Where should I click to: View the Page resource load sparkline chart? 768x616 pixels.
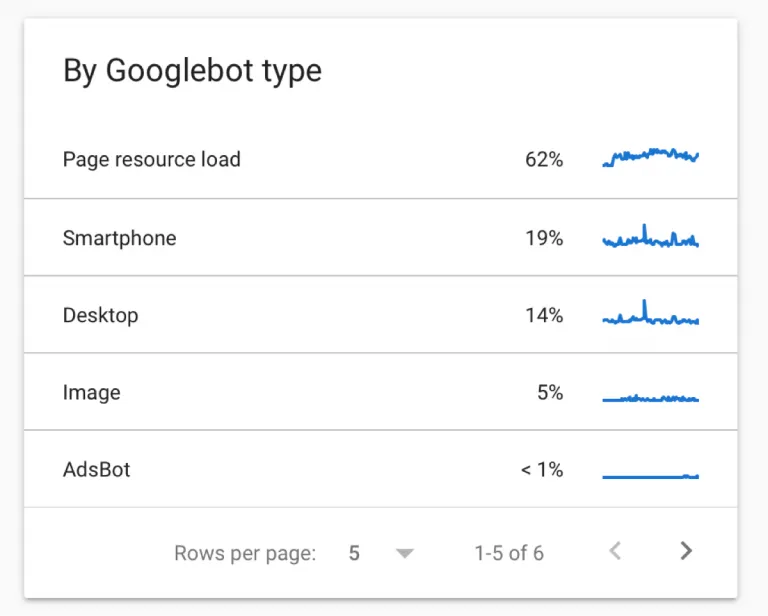click(x=650, y=157)
